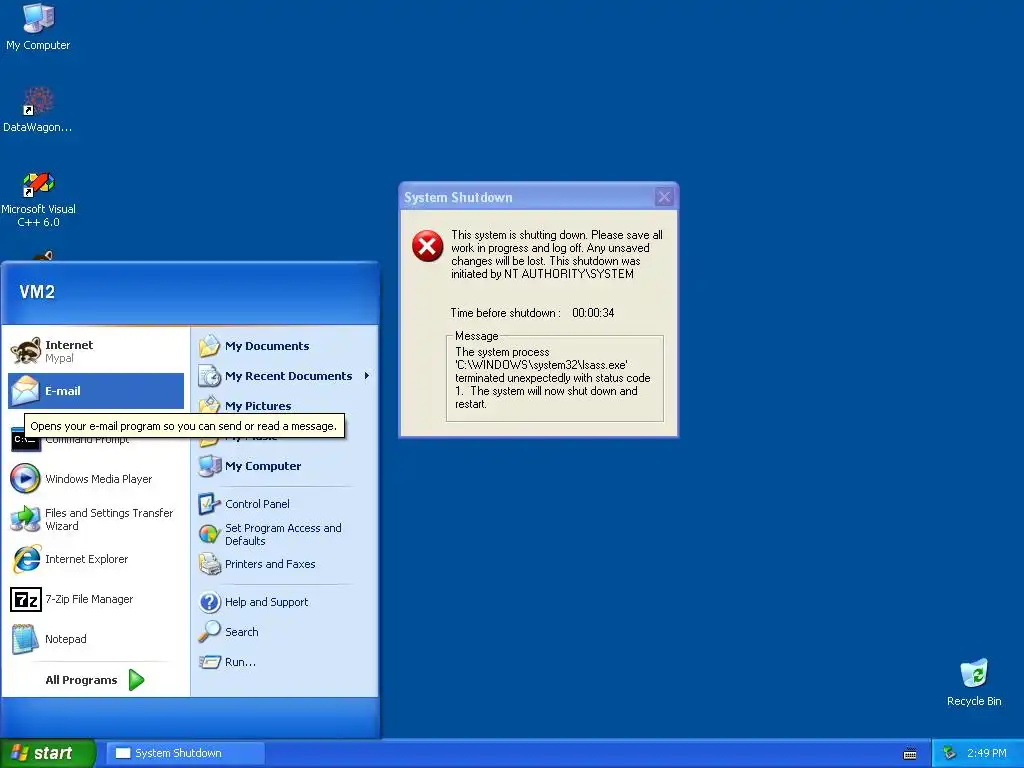Viewport: 1024px width, 768px height.
Task: Click the red error icon in shutdown dialog
Action: 428,246
